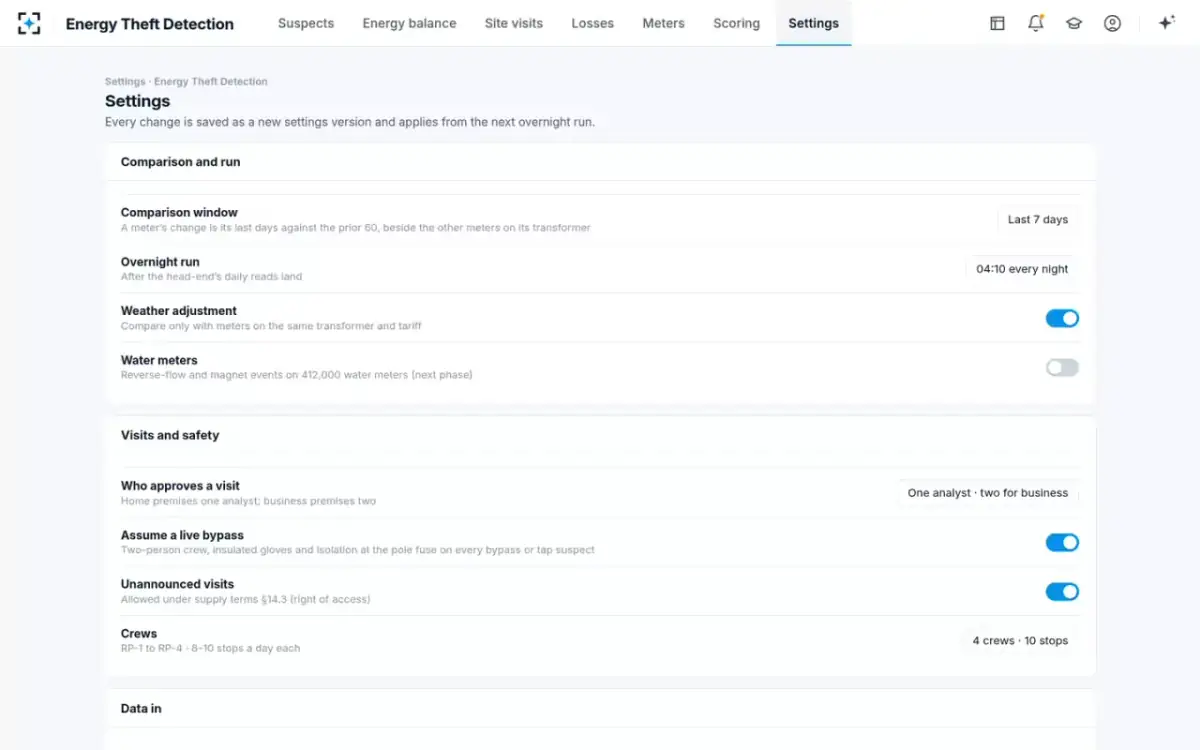Switch to the Suspects tab
The image size is (1200, 750).
[306, 23]
